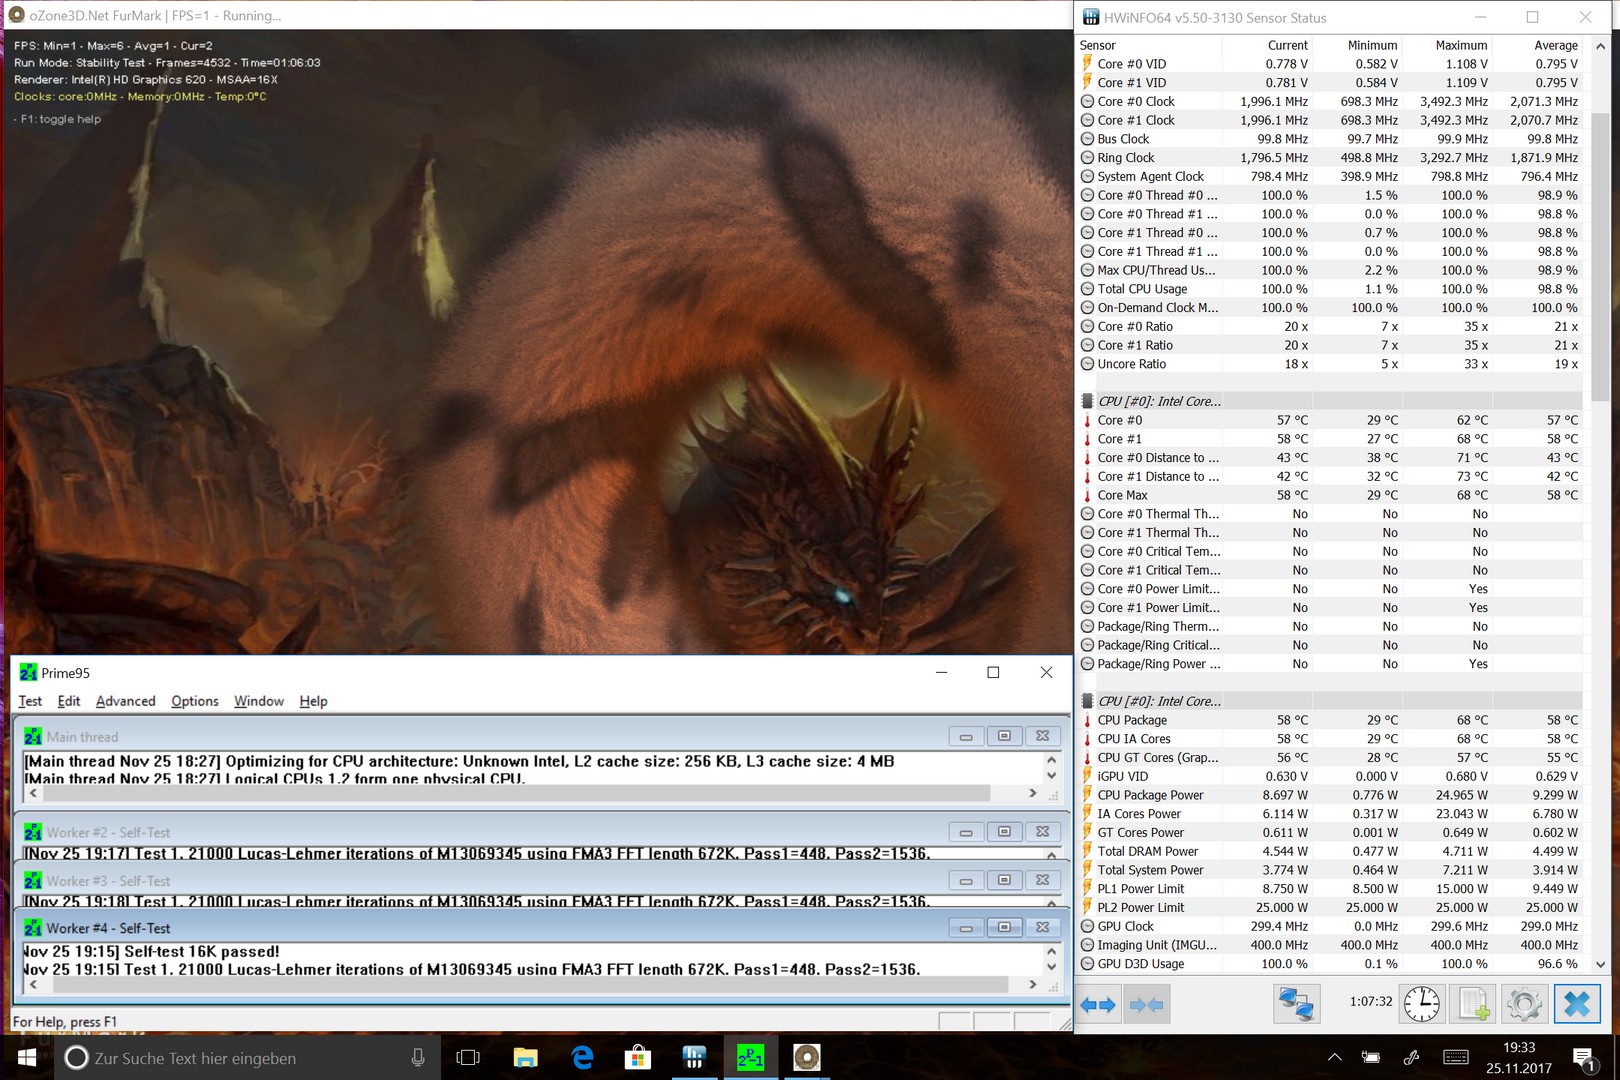The height and width of the screenshot is (1080, 1620).
Task: Open Prime95 Window menu
Action: [x=259, y=701]
